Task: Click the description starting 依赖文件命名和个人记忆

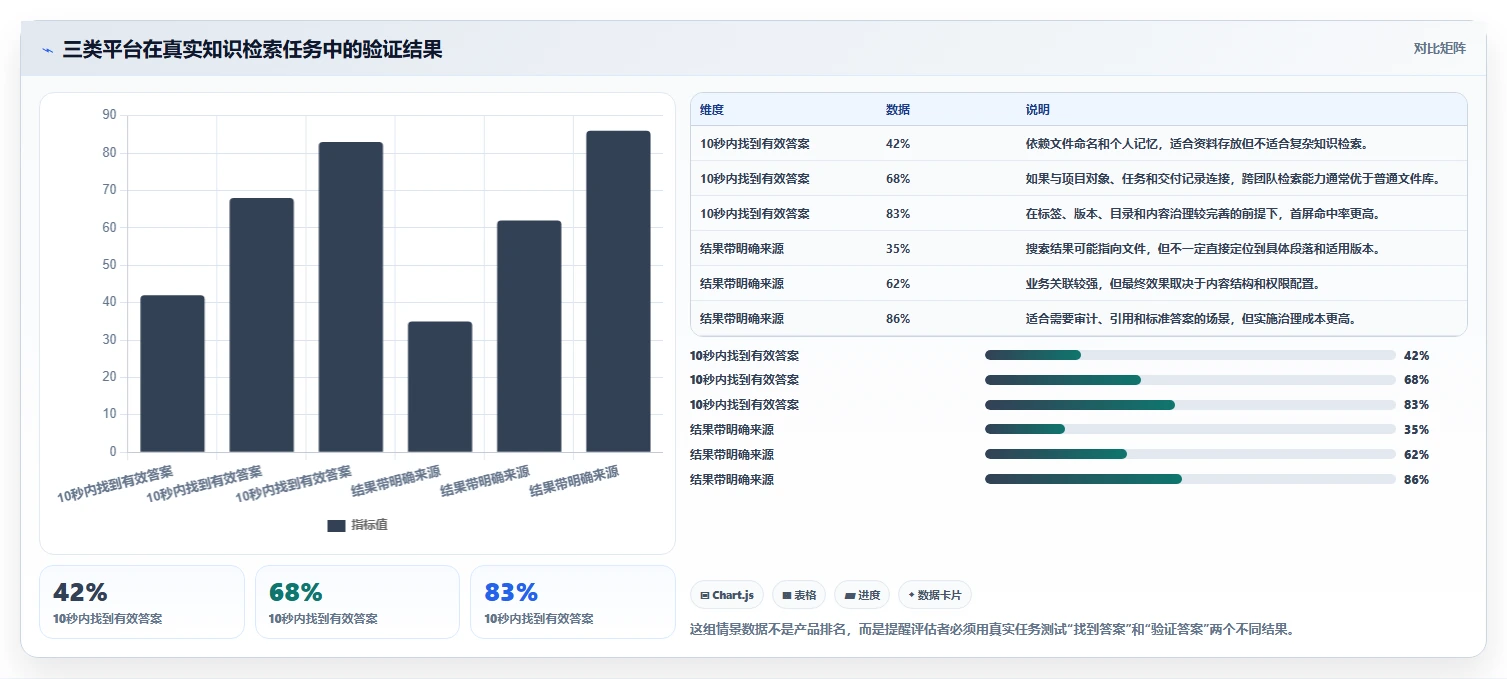Action: (x=1197, y=144)
